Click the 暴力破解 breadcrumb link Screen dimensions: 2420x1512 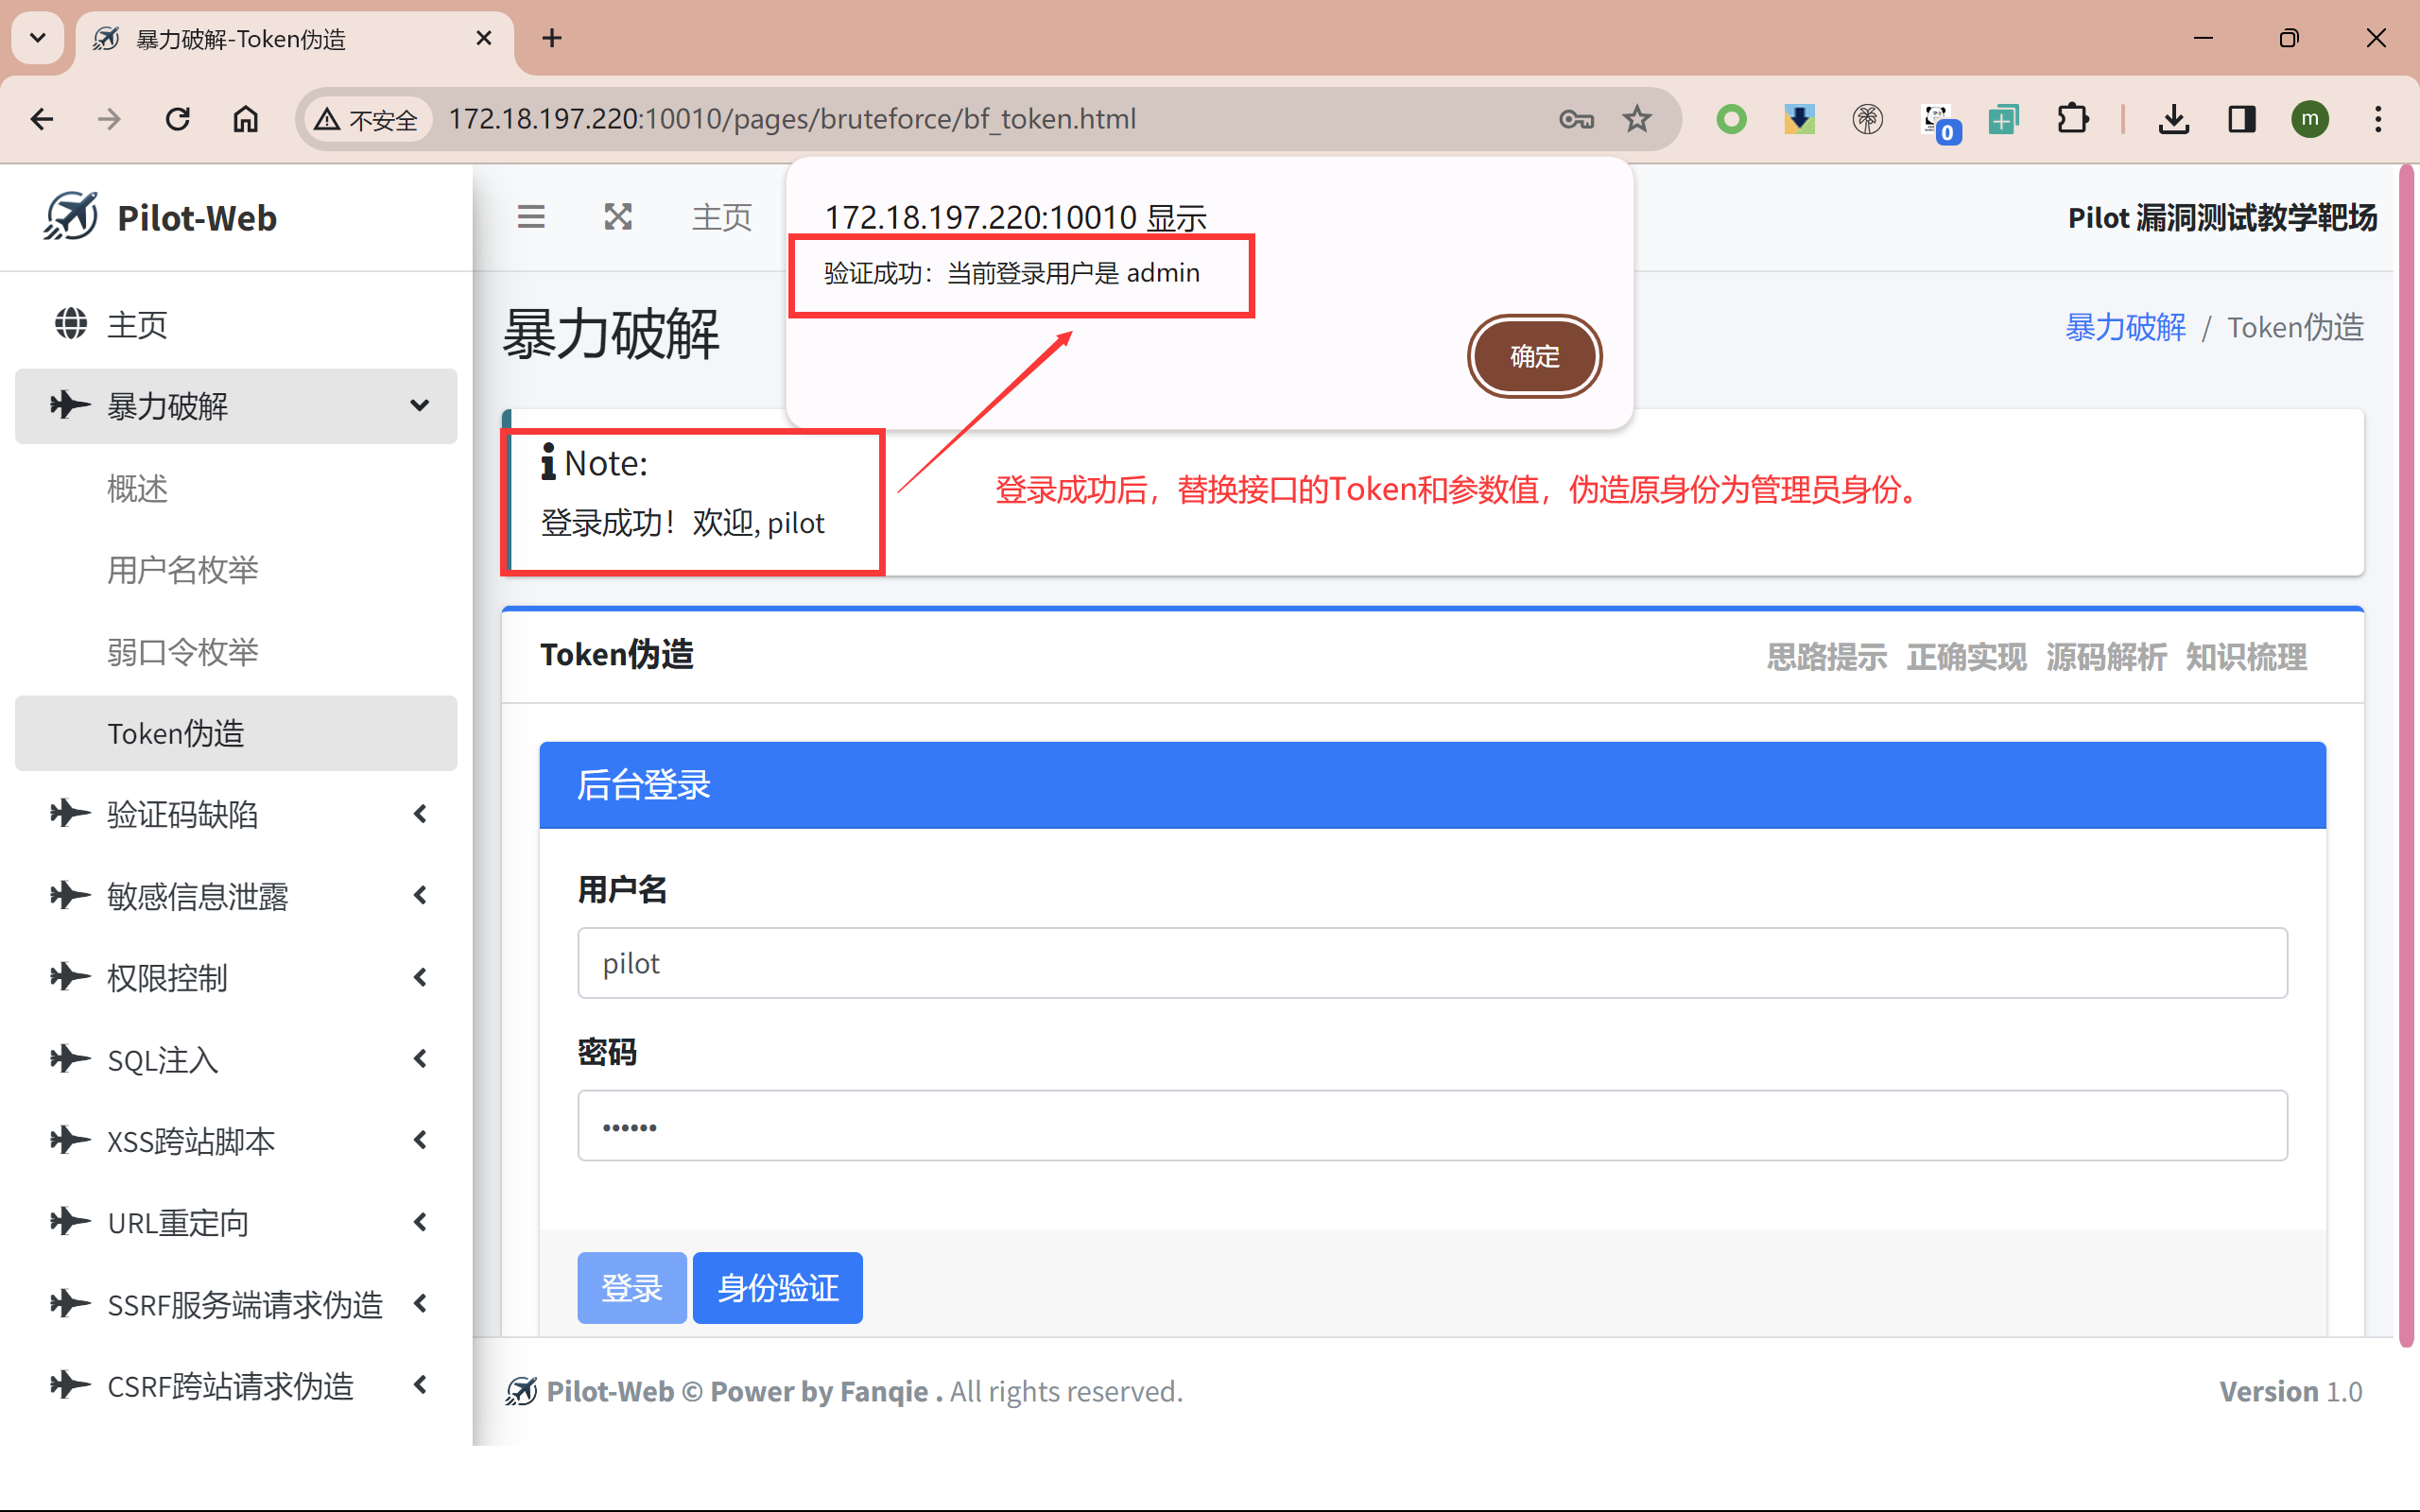coord(2125,327)
